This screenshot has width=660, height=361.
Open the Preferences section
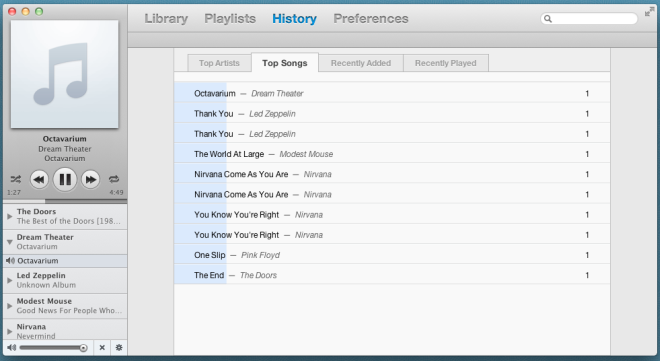[371, 19]
